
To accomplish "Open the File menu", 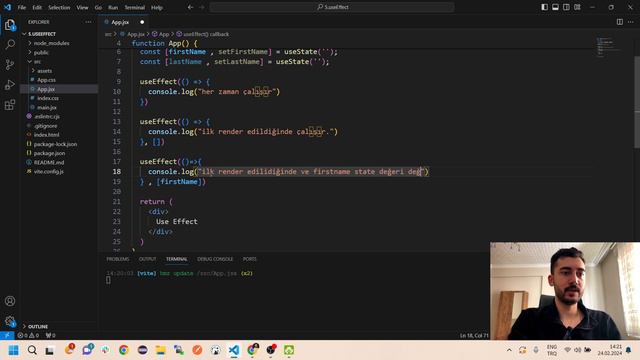I will tap(22, 7).
